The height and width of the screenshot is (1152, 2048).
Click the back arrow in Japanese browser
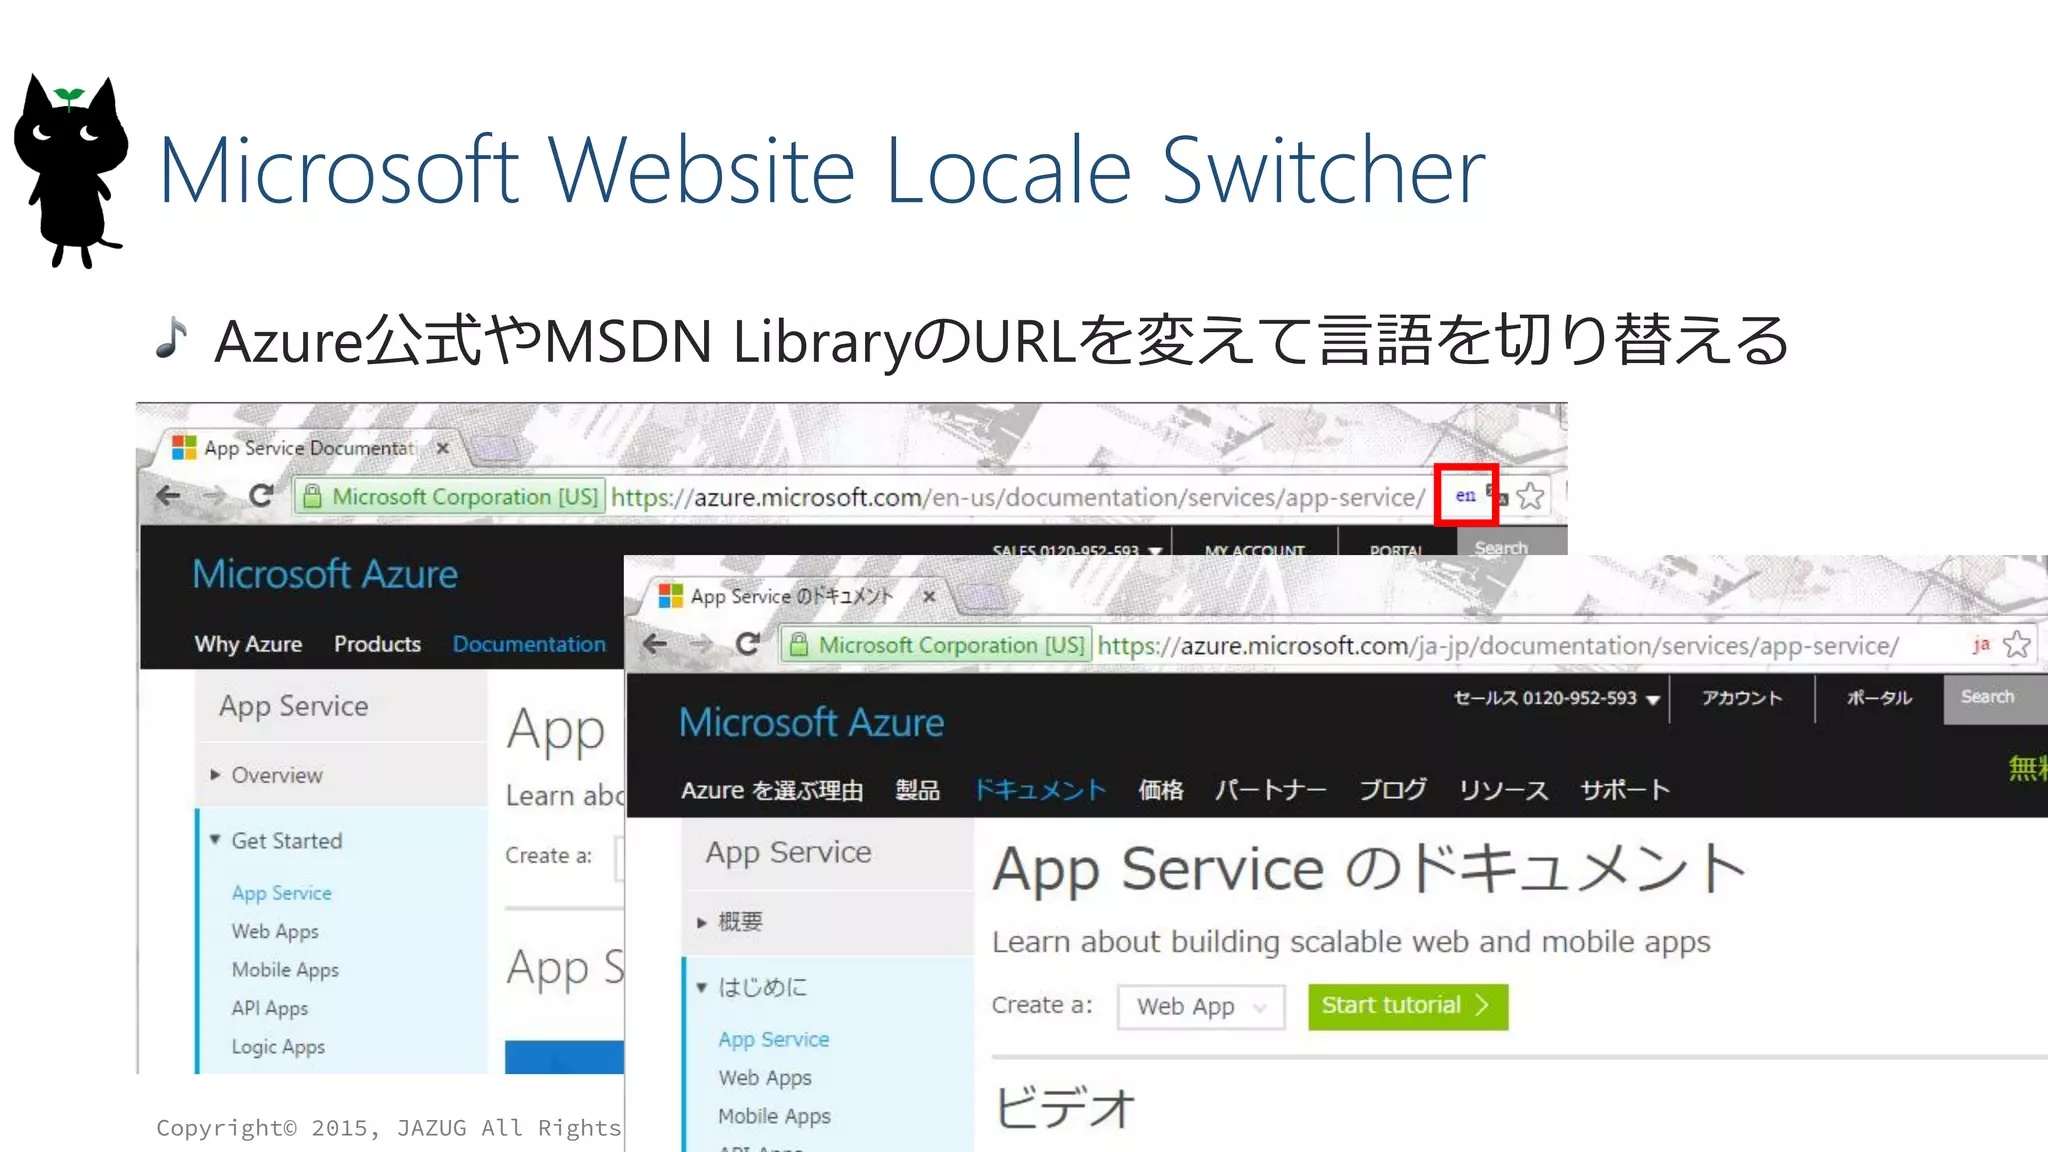(x=655, y=645)
